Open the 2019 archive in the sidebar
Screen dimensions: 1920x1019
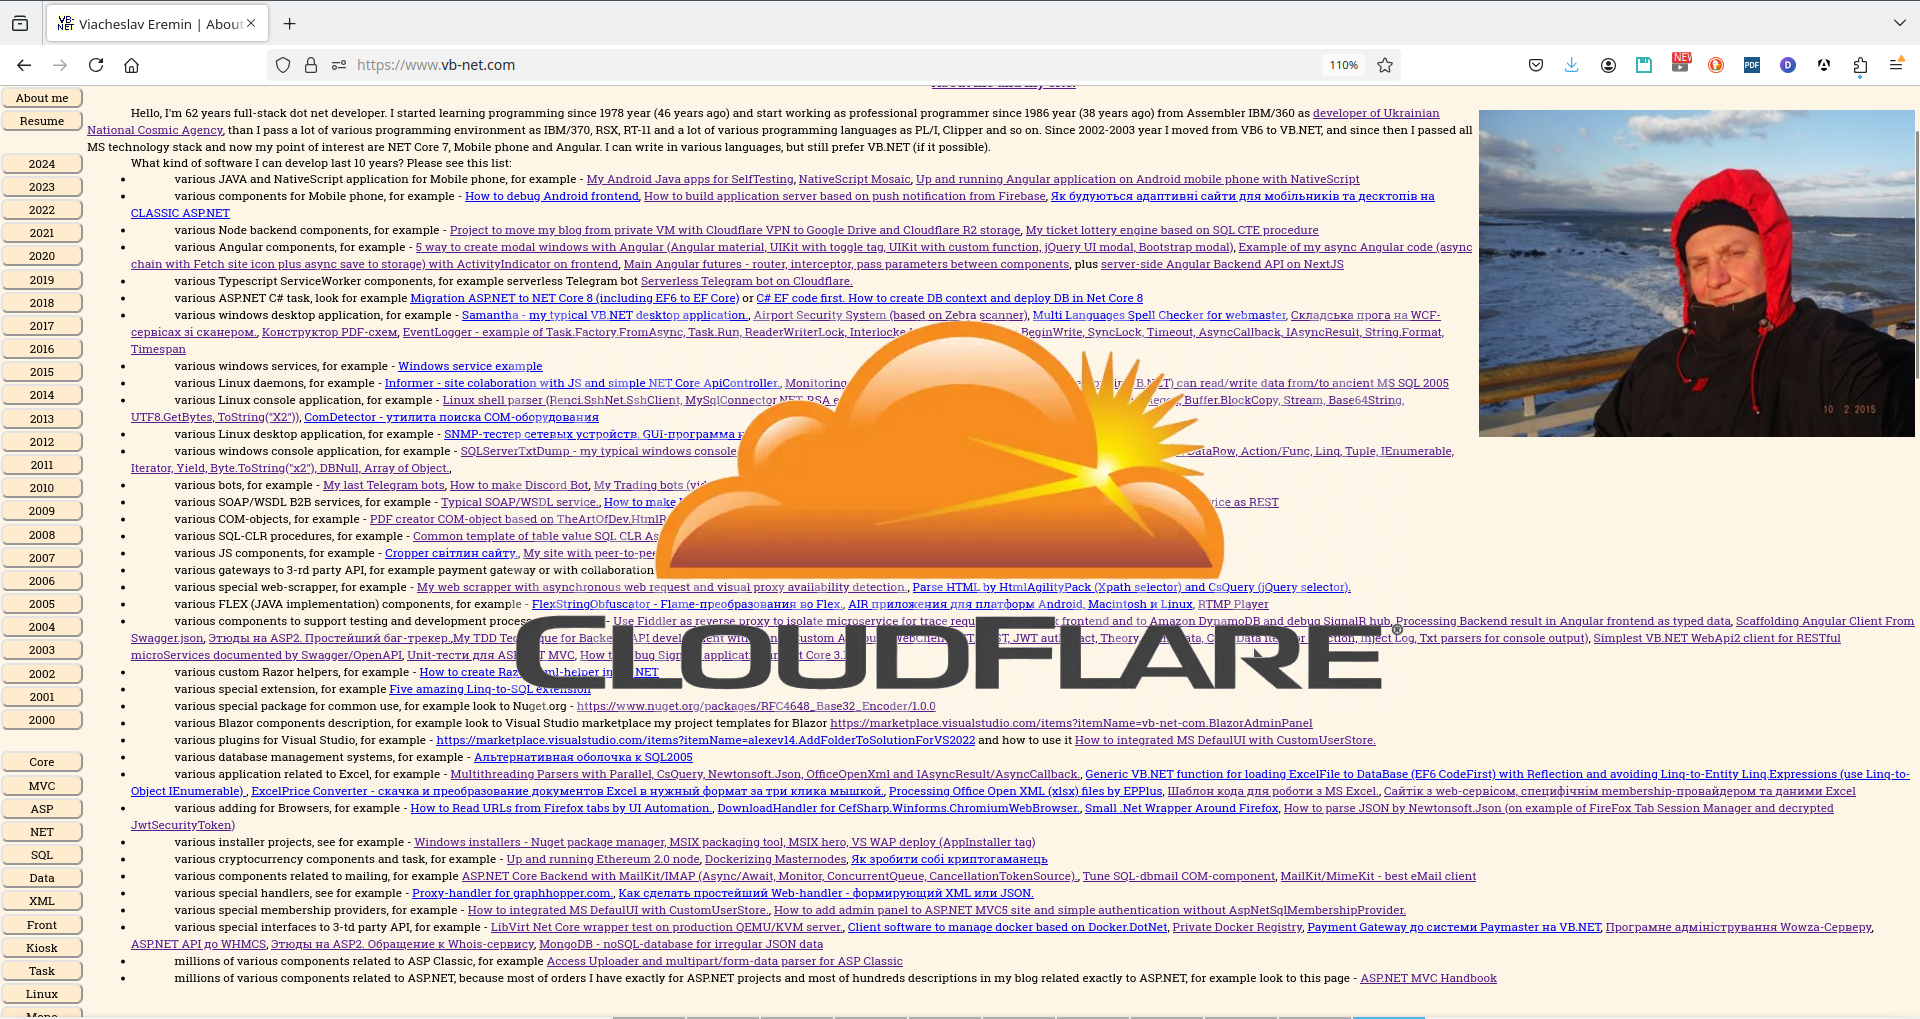(x=42, y=280)
